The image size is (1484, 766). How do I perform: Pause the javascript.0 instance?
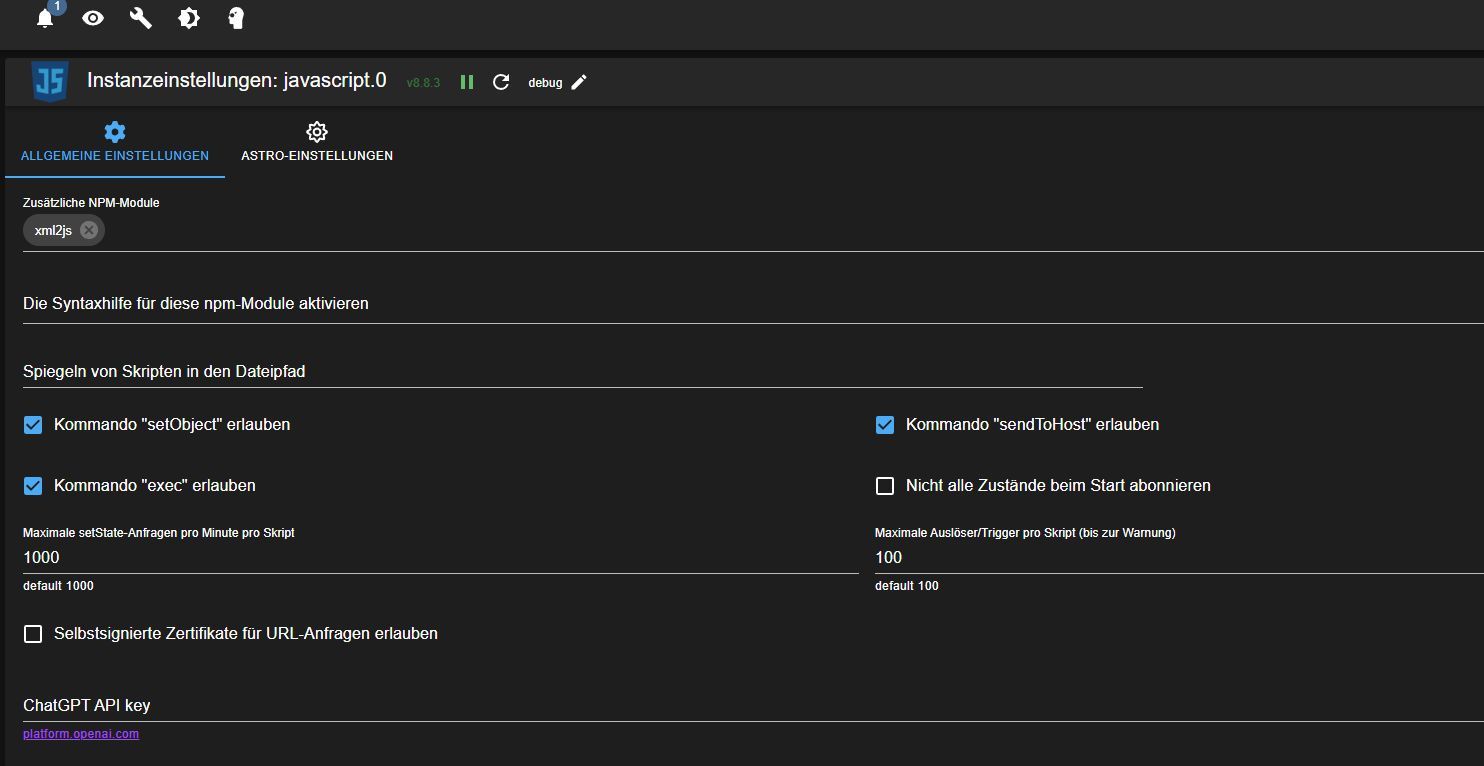[467, 82]
